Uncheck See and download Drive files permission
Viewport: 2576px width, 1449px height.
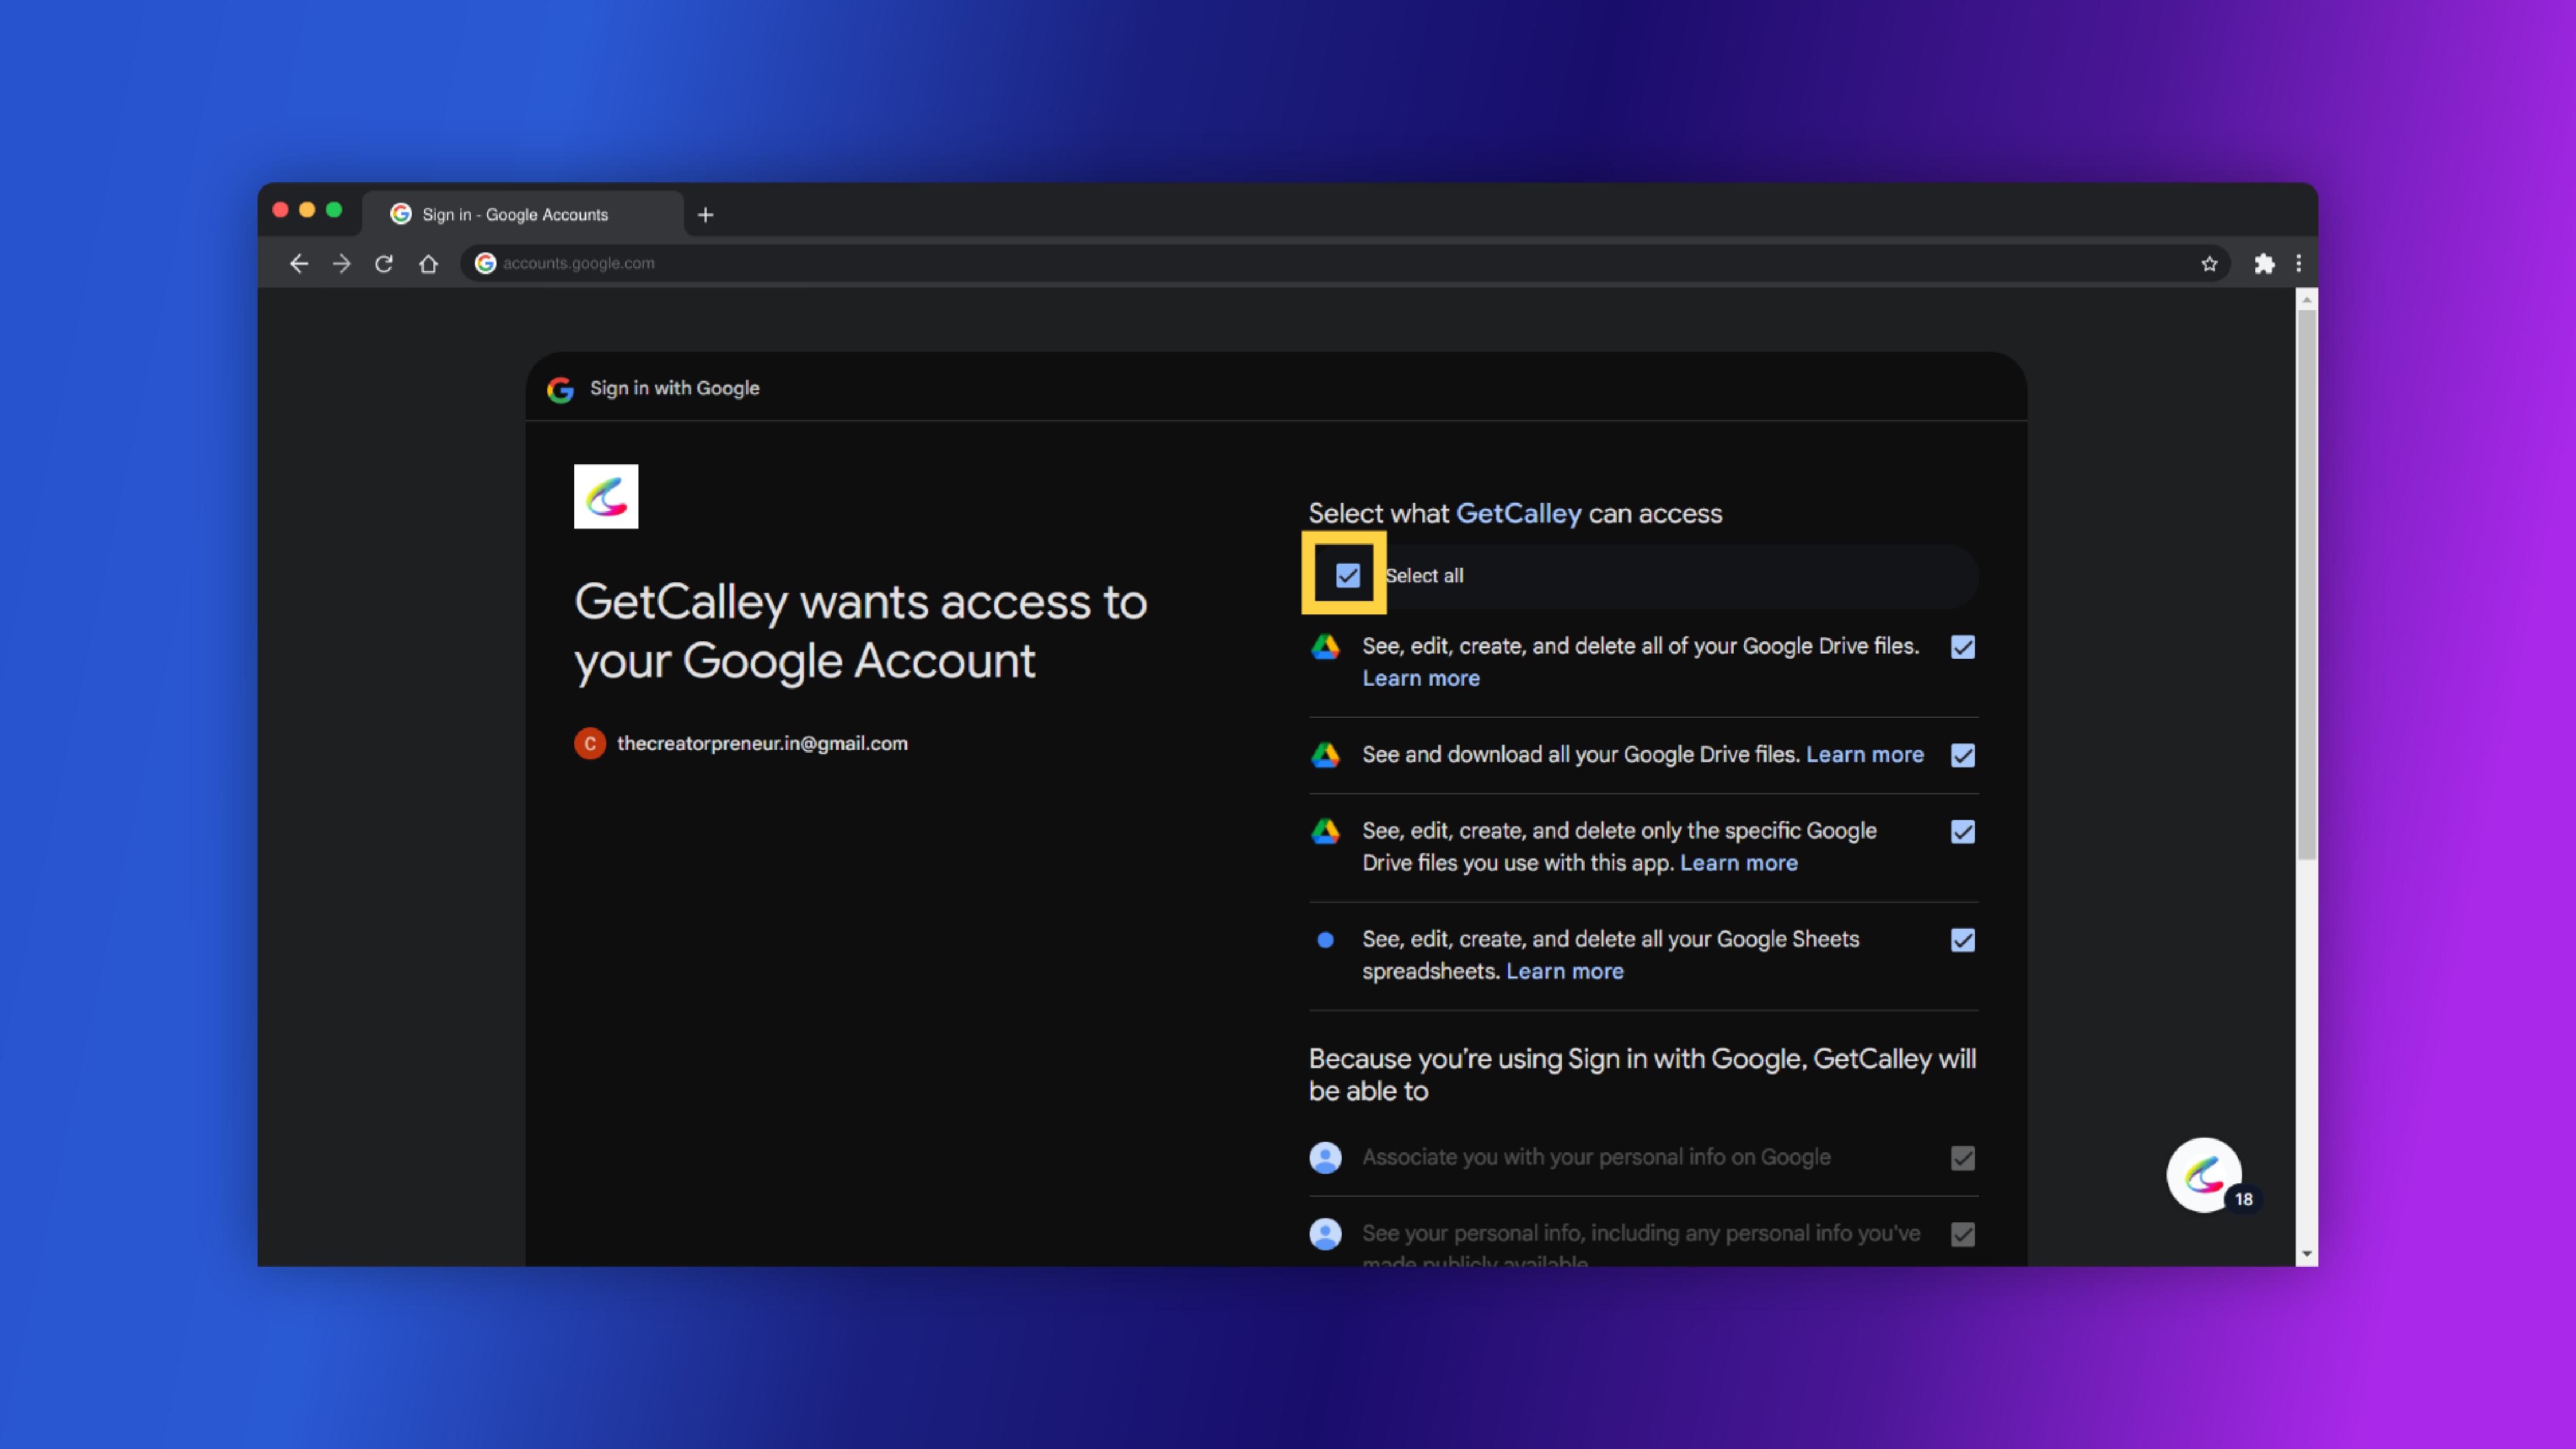click(1962, 755)
